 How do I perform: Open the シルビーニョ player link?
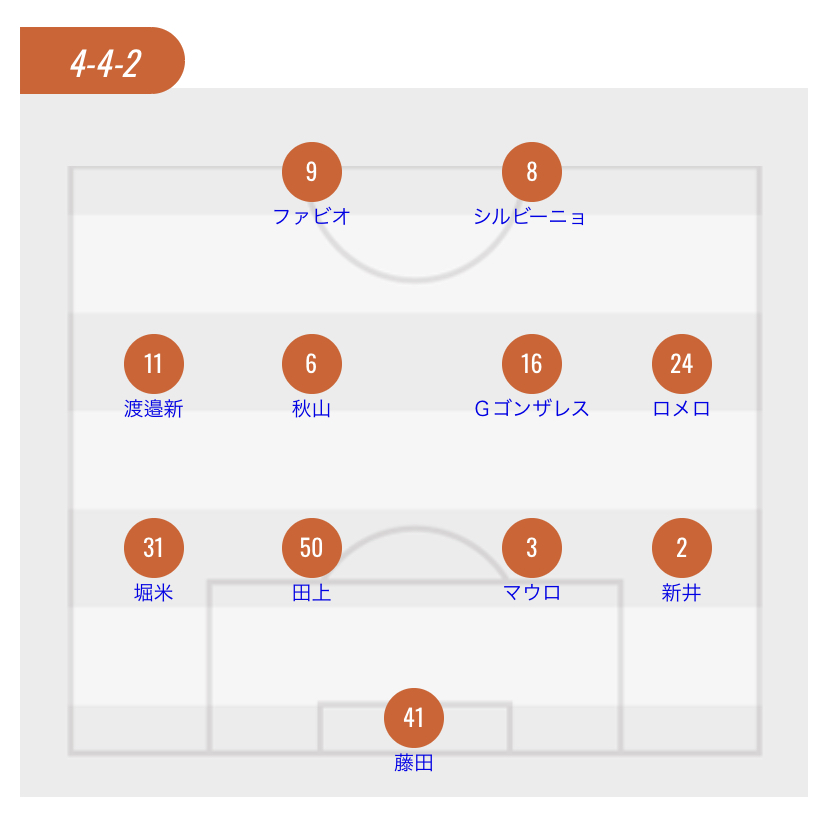pos(531,216)
